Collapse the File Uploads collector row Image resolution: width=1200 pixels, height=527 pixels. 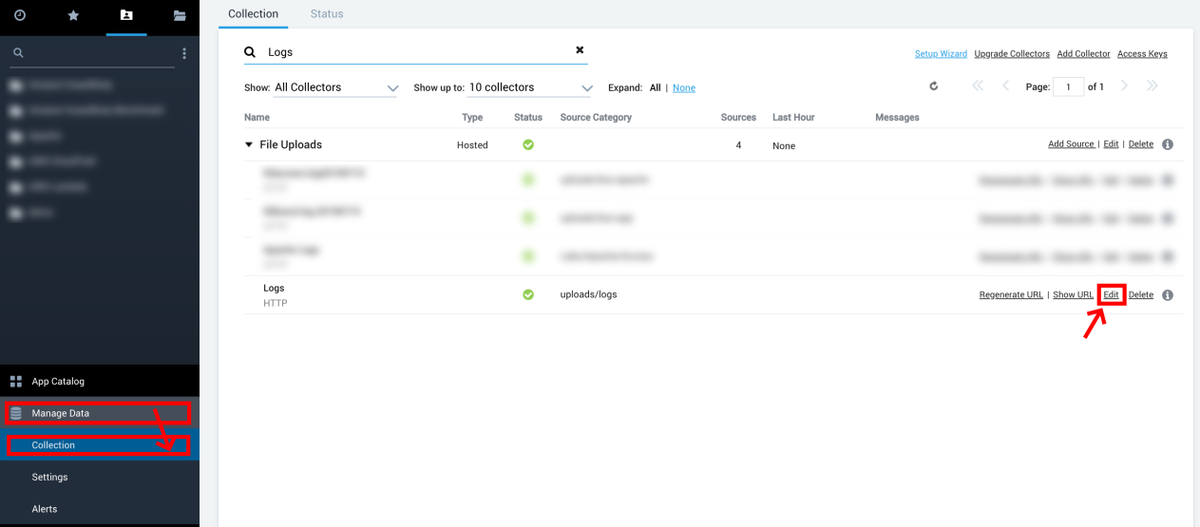point(249,145)
